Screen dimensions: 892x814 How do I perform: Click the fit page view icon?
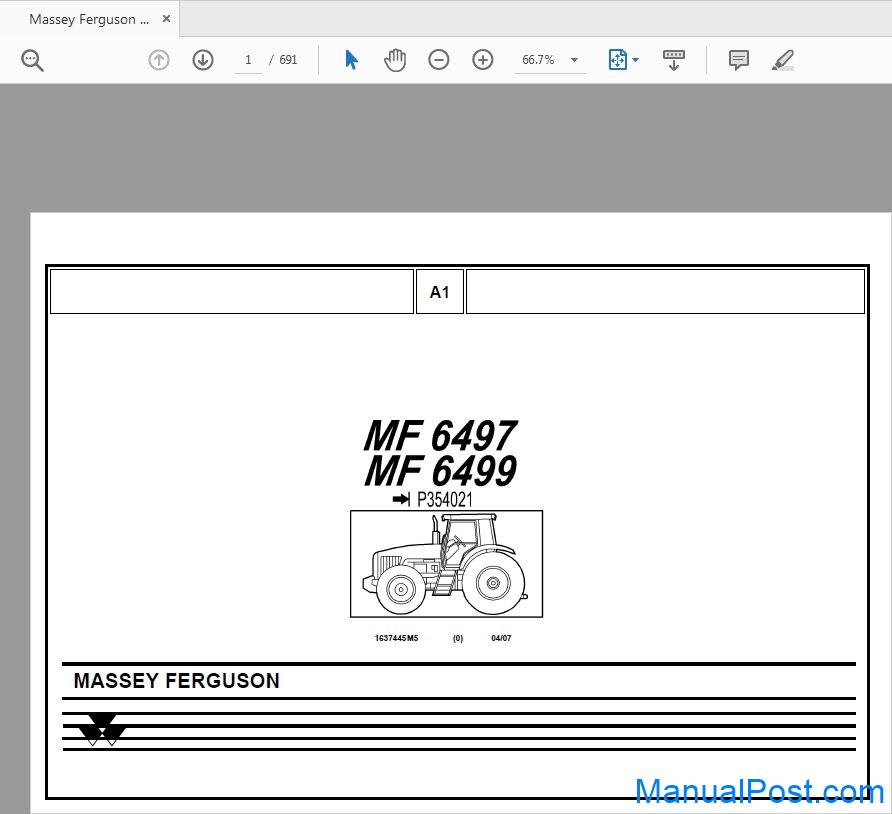[618, 60]
